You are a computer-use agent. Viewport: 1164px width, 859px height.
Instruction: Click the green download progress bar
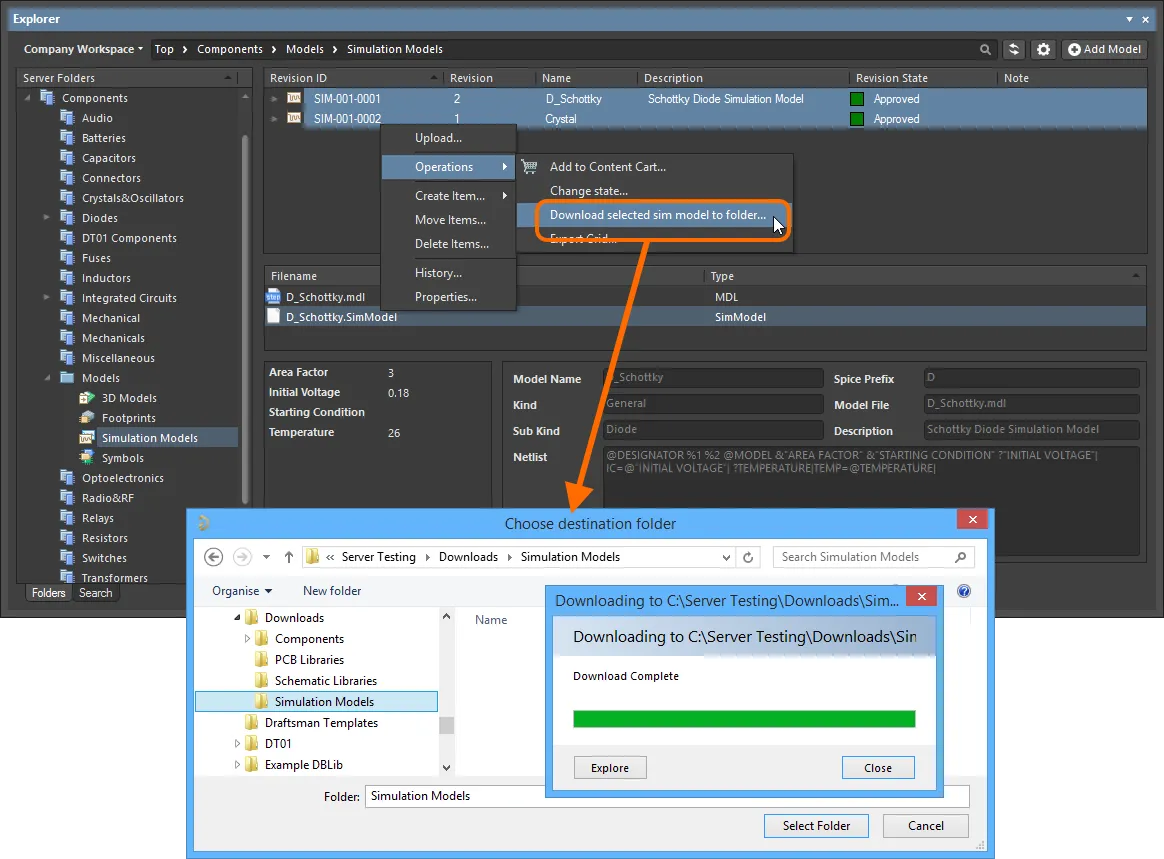[744, 719]
